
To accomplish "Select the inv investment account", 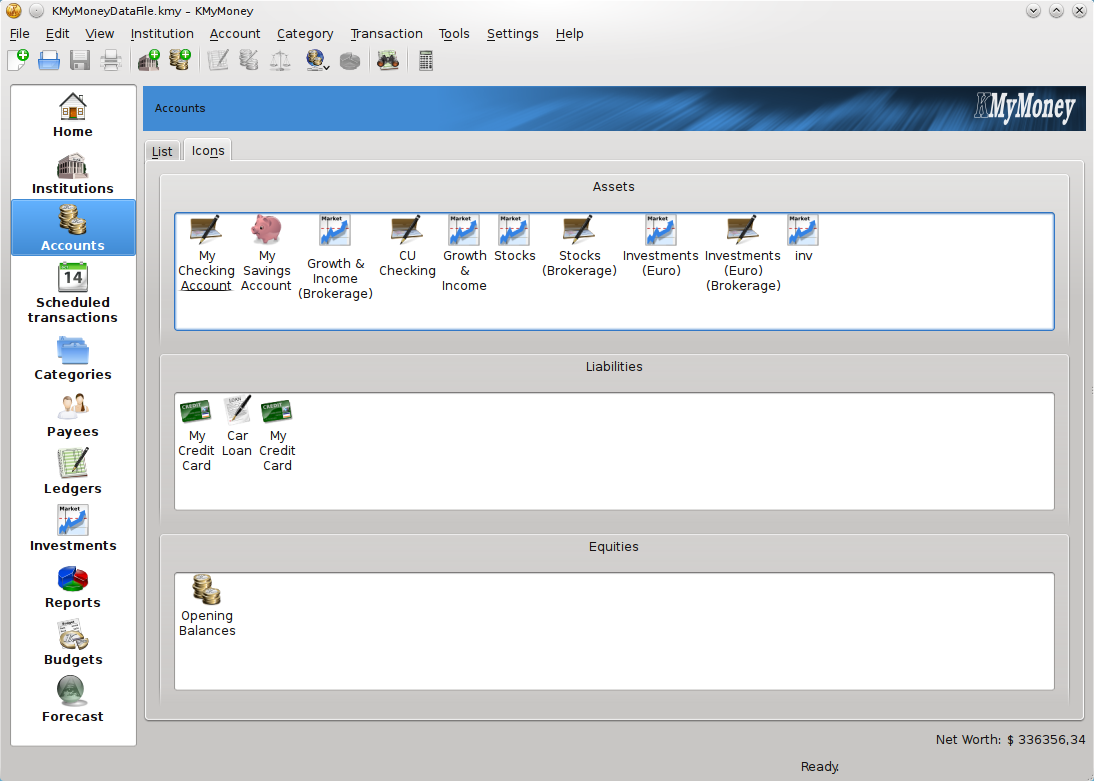I will tap(803, 239).
